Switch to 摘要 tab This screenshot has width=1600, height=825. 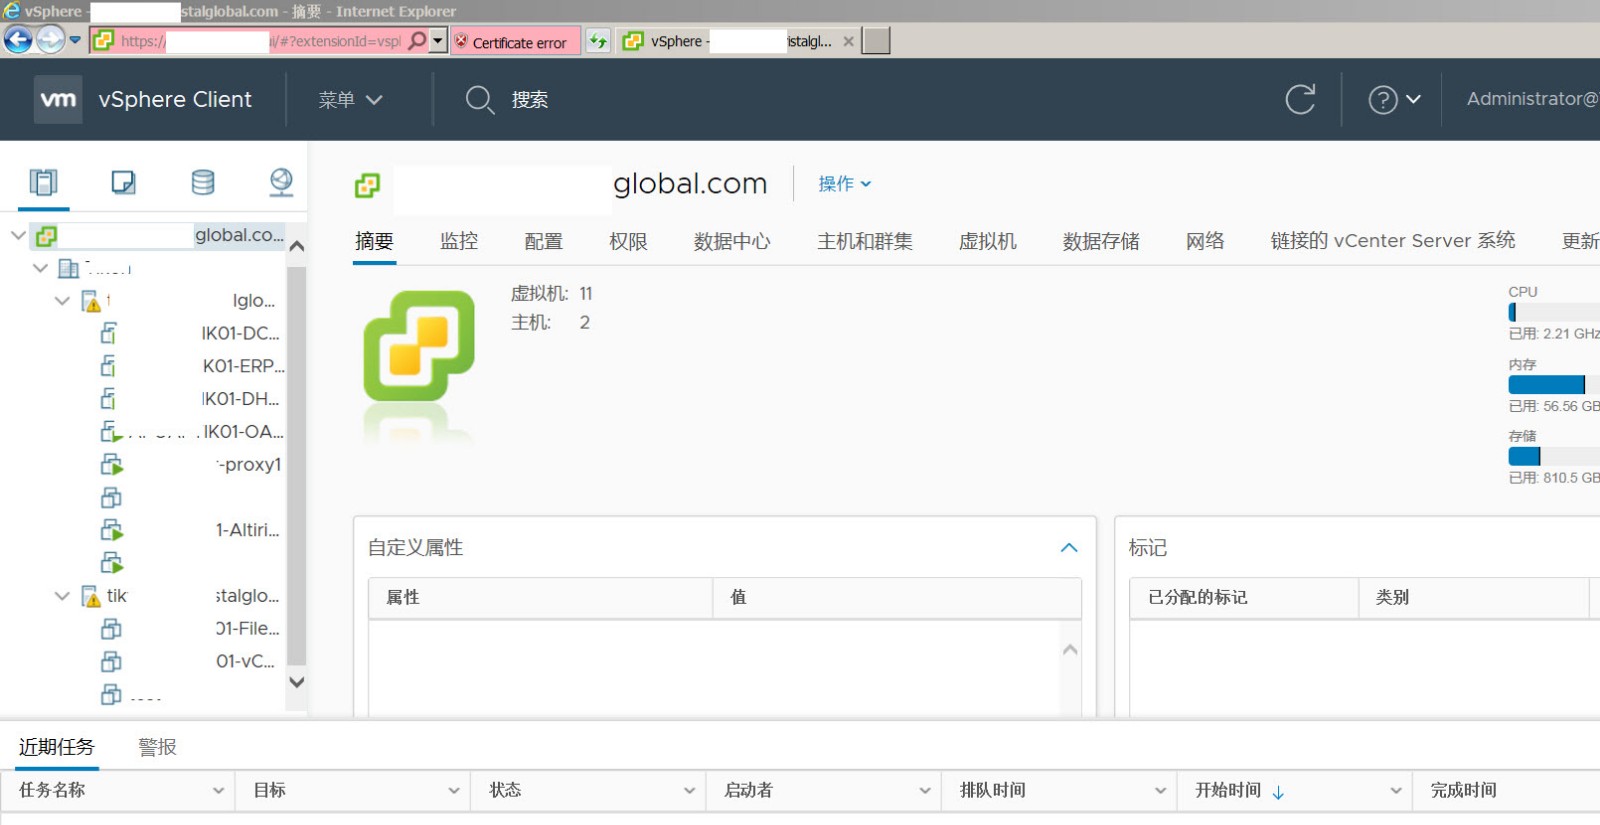click(x=374, y=241)
